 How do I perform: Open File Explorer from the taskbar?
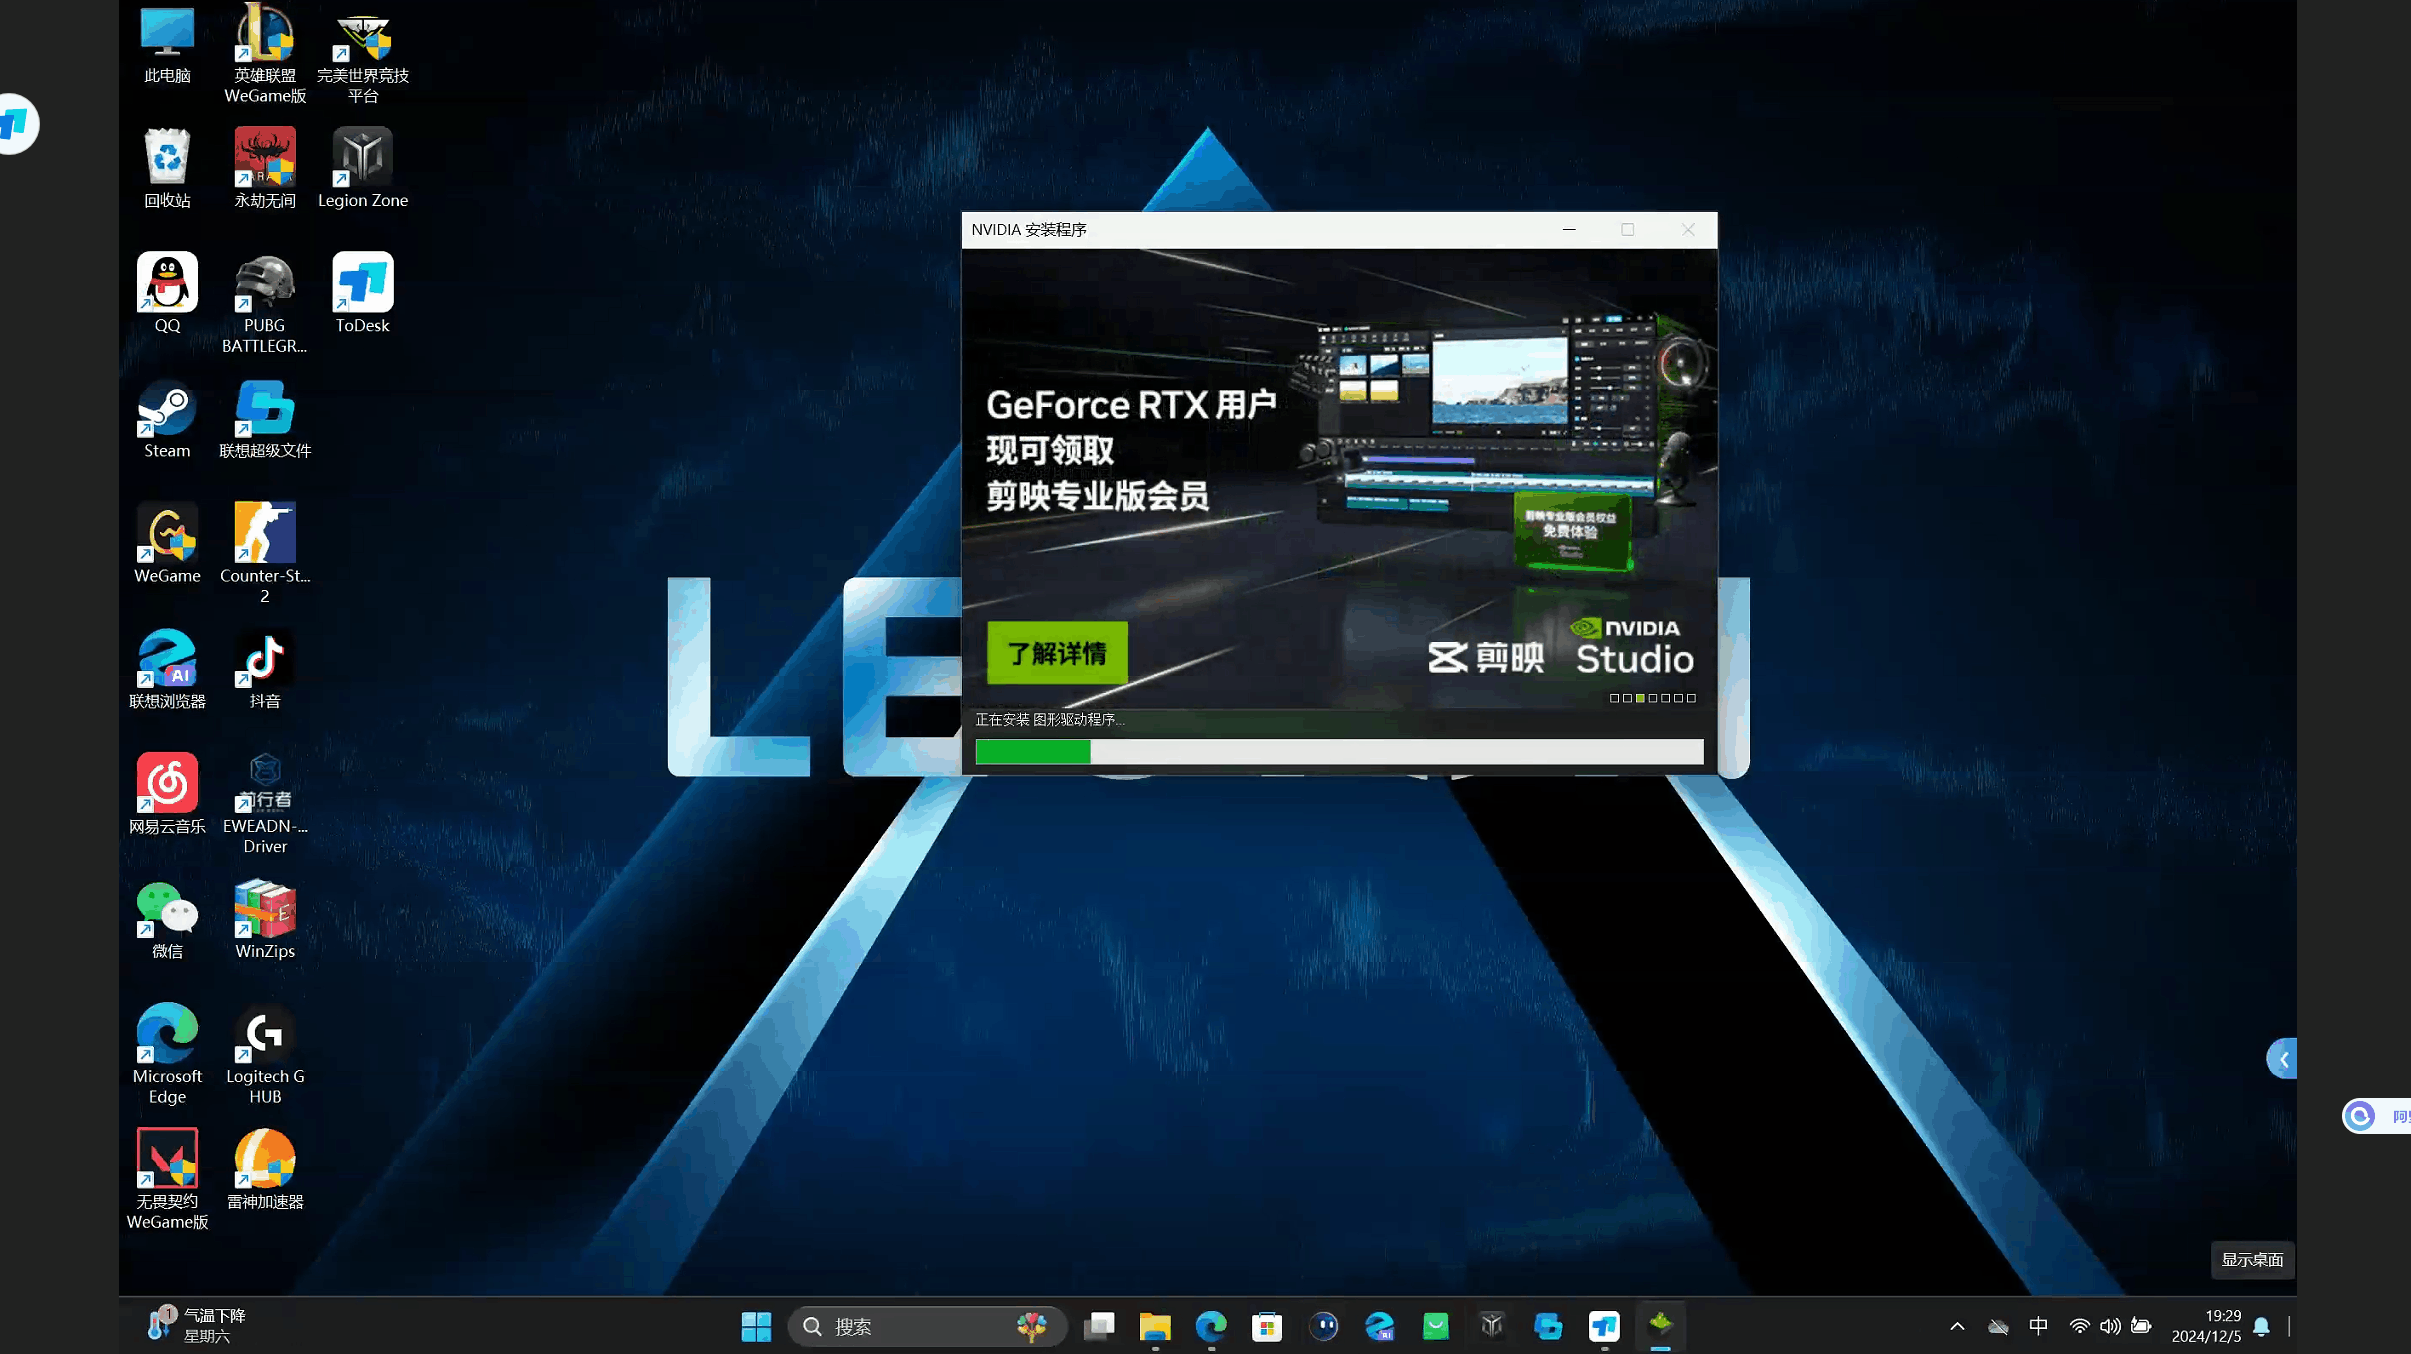1155,1326
